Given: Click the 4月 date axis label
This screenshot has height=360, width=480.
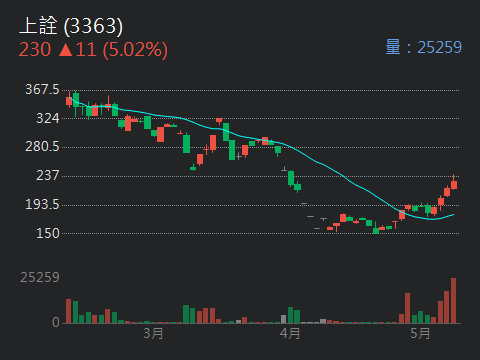Looking at the screenshot, I should [x=290, y=333].
